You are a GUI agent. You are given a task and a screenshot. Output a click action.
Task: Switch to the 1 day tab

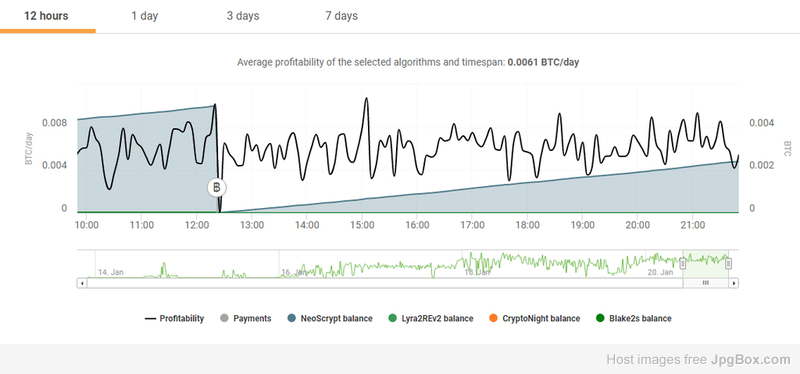(144, 16)
